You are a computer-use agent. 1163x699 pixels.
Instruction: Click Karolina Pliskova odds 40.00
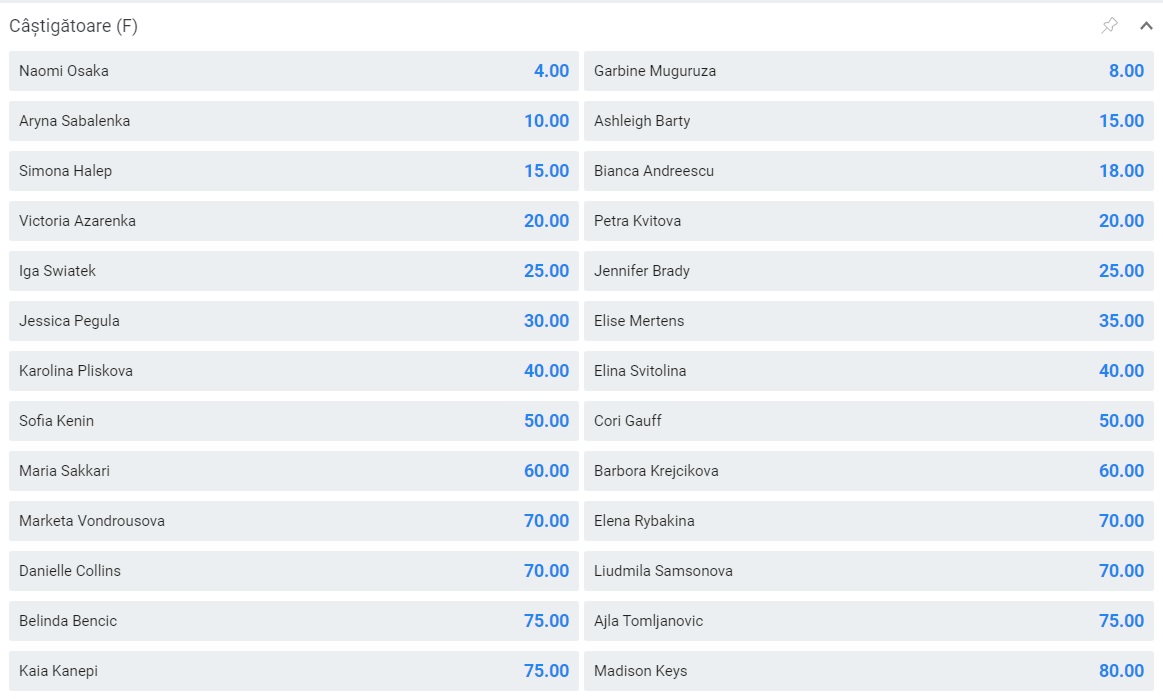(293, 371)
